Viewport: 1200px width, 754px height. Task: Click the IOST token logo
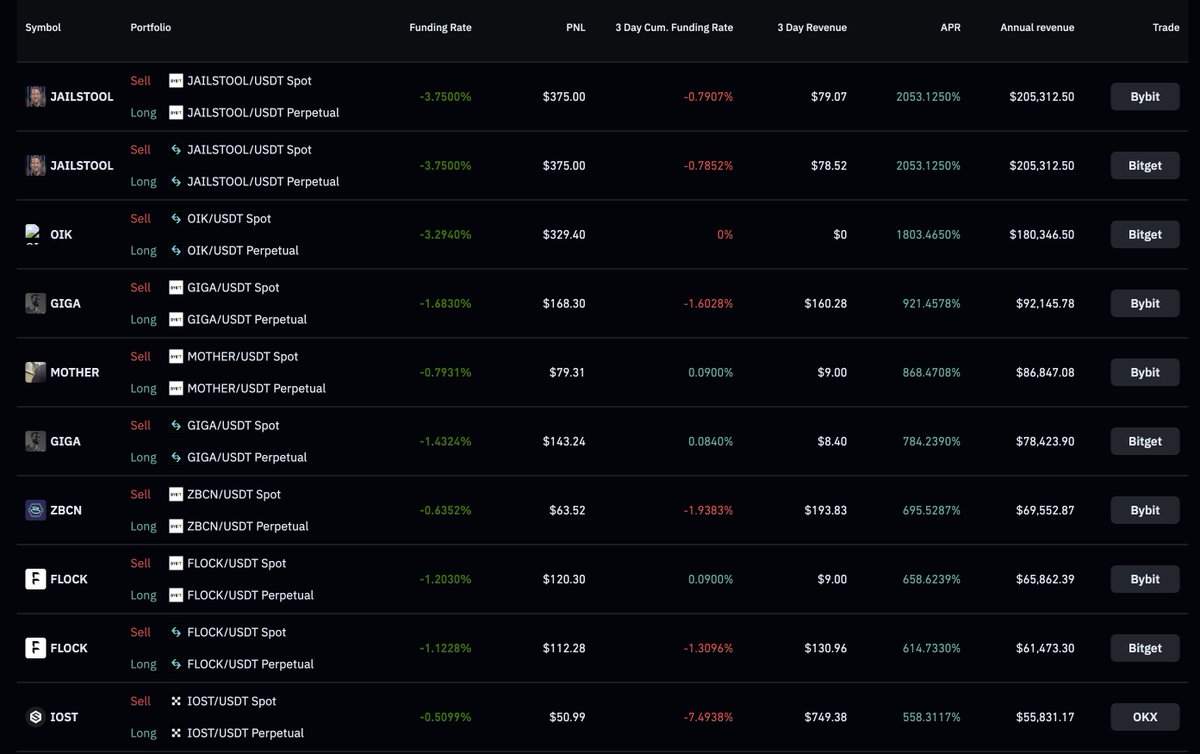(x=35, y=718)
